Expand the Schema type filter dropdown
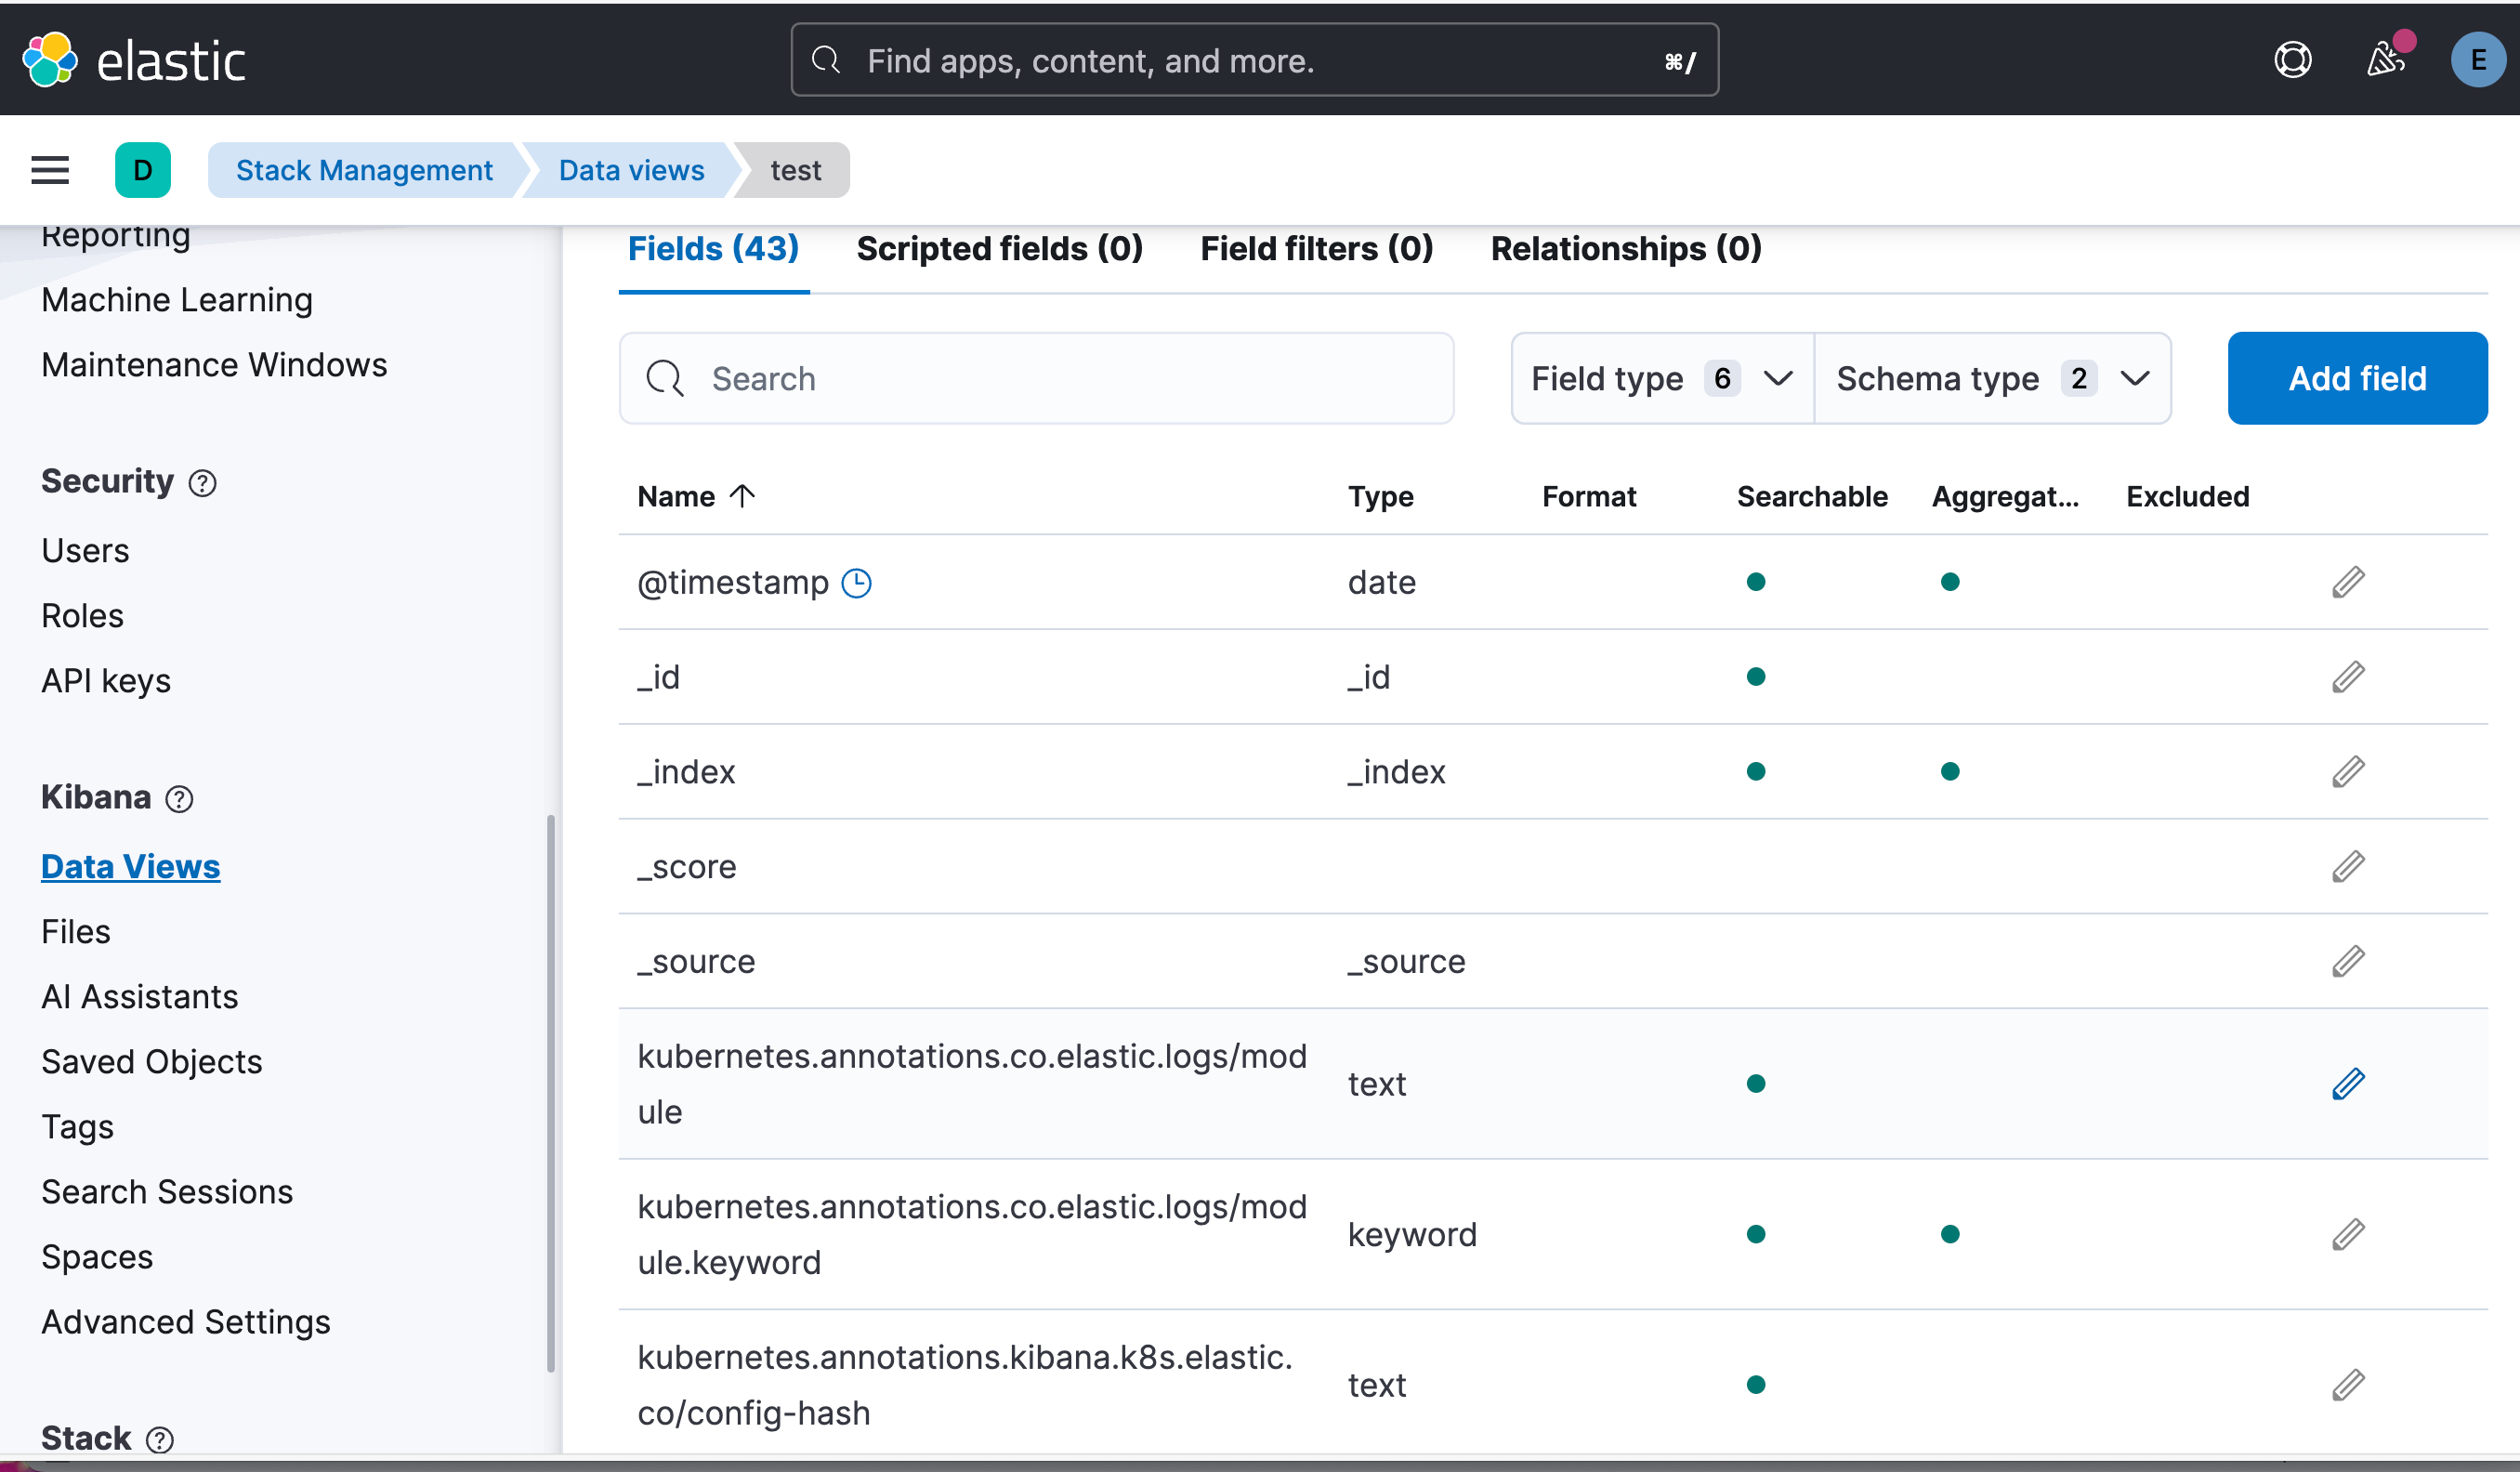Screen dimensions: 2520x1472 point(1991,379)
